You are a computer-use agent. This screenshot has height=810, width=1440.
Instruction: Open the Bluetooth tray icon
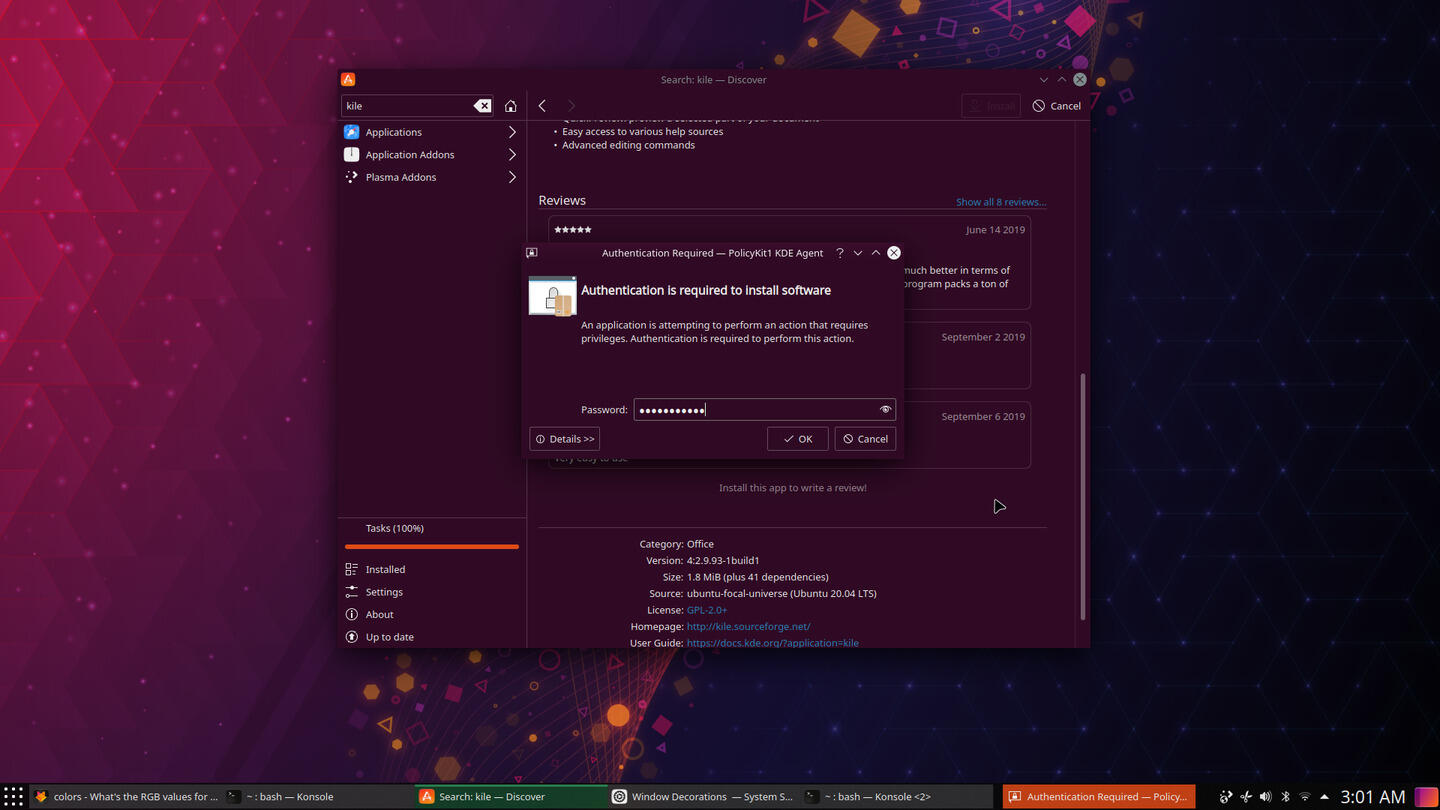click(x=1285, y=797)
